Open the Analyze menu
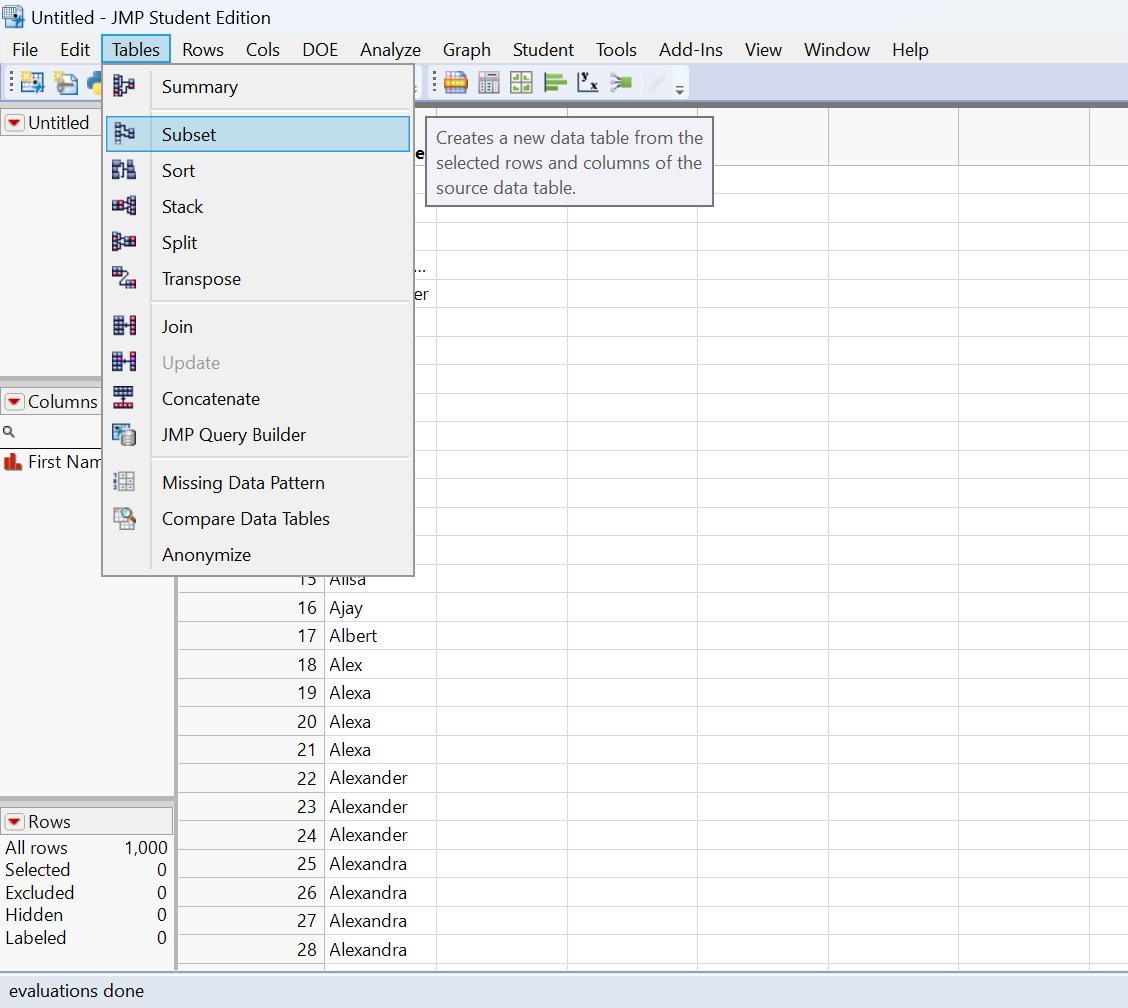 coord(390,49)
